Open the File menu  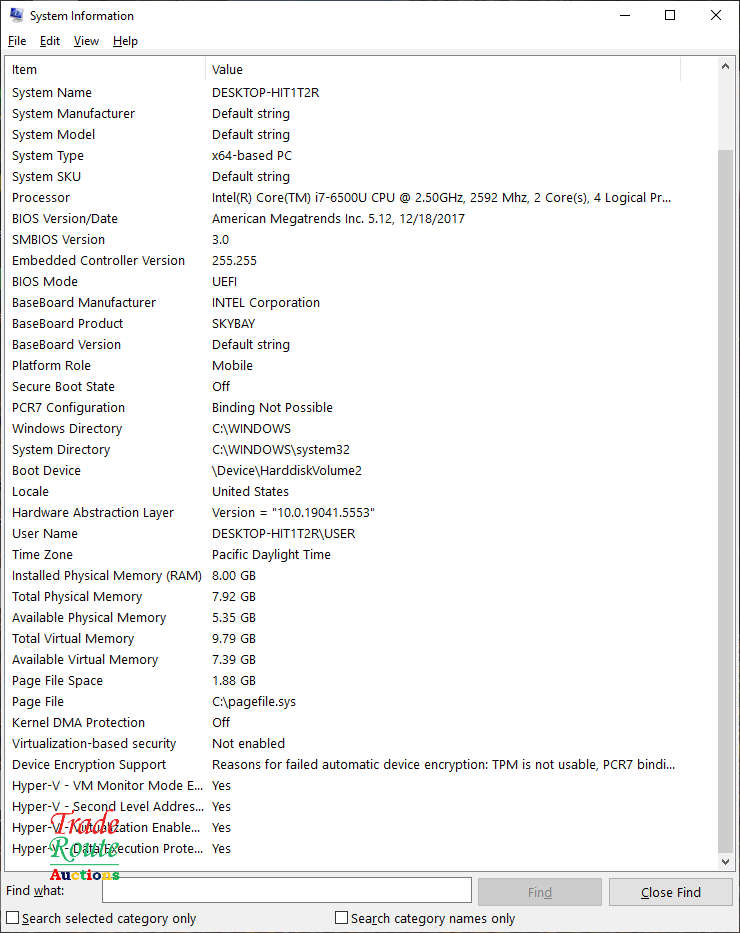click(16, 41)
